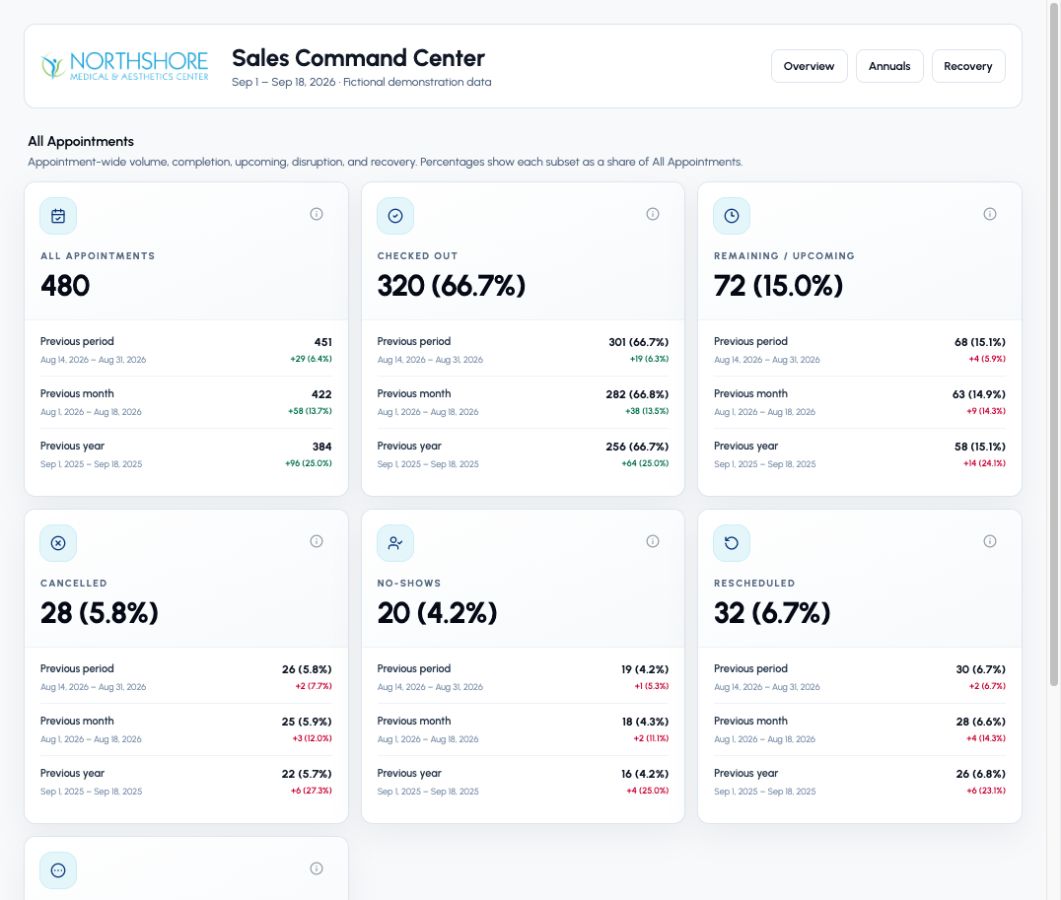Click the Sales Command Center title

(x=358, y=58)
